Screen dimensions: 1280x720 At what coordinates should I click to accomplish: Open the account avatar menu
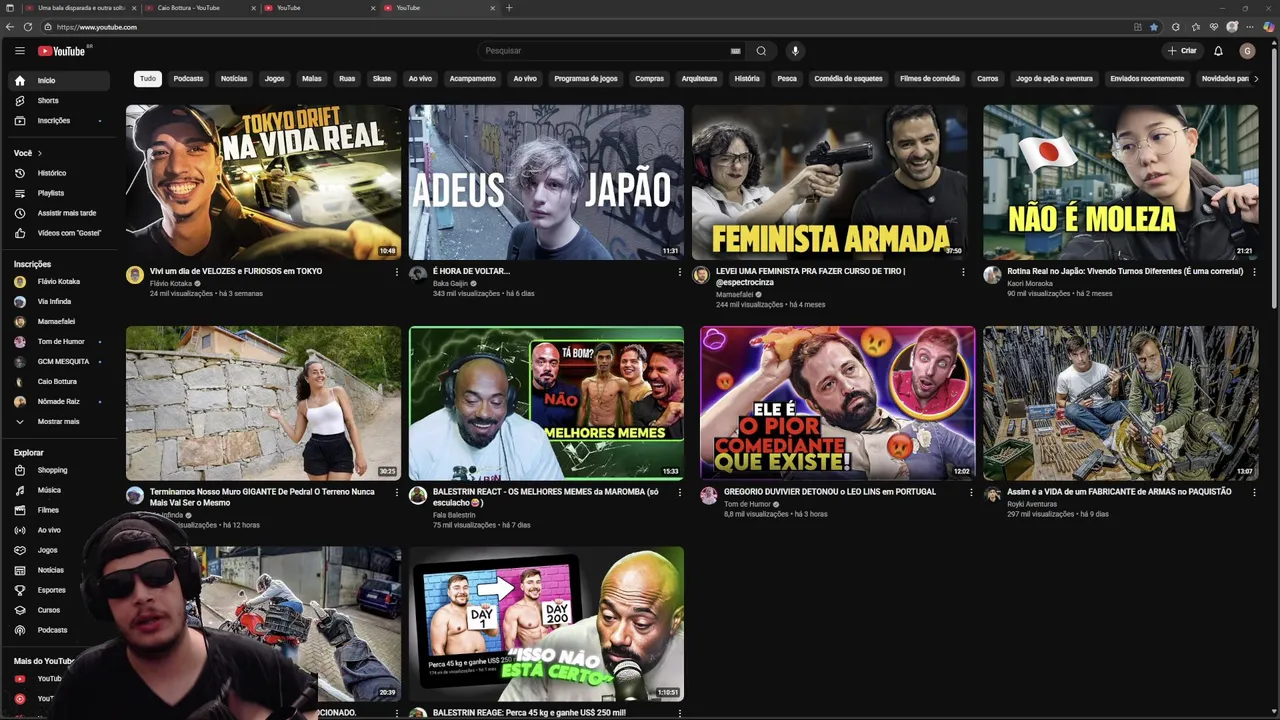point(1247,51)
